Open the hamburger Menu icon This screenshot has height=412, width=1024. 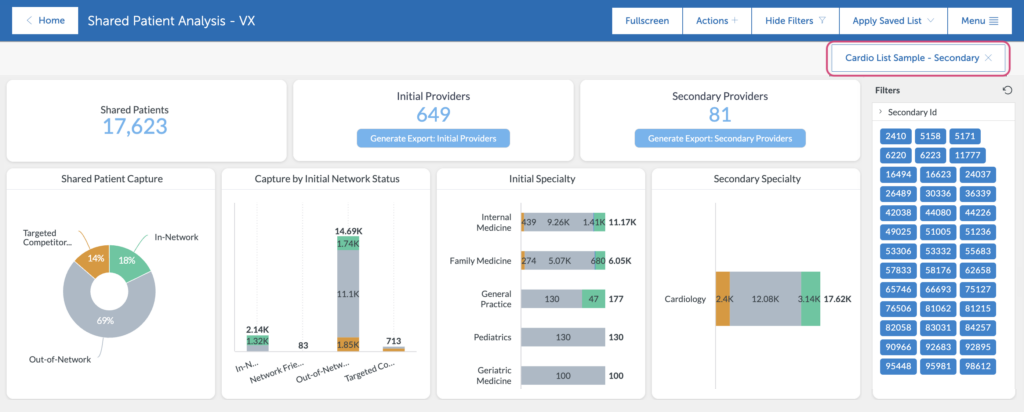(993, 20)
